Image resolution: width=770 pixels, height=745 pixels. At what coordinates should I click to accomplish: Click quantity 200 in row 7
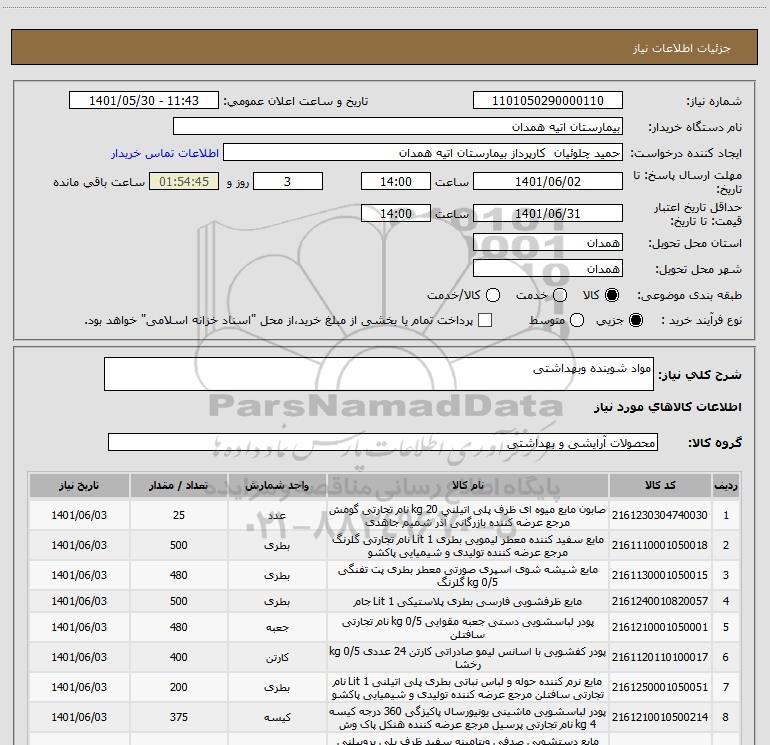tap(179, 687)
